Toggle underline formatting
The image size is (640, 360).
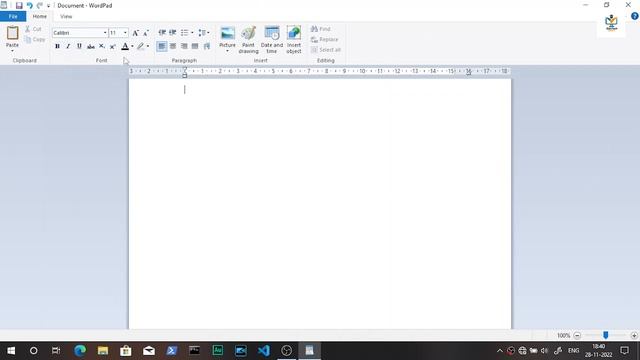(79, 46)
